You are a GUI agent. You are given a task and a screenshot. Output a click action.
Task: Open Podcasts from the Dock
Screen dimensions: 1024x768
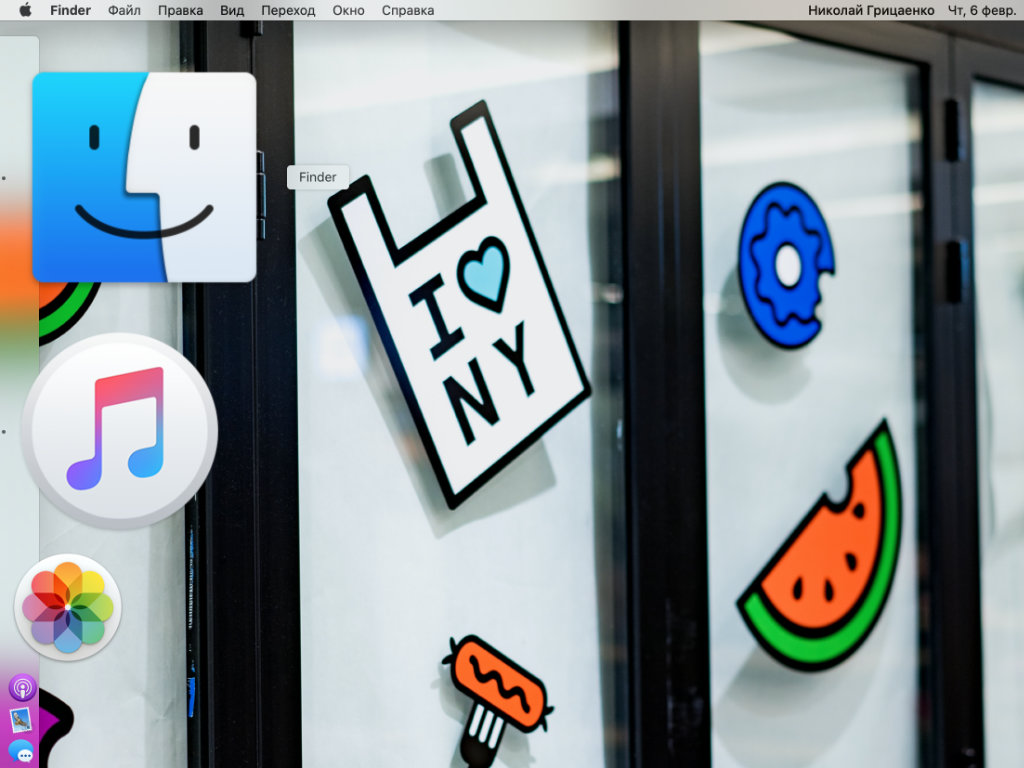pyautogui.click(x=22, y=688)
